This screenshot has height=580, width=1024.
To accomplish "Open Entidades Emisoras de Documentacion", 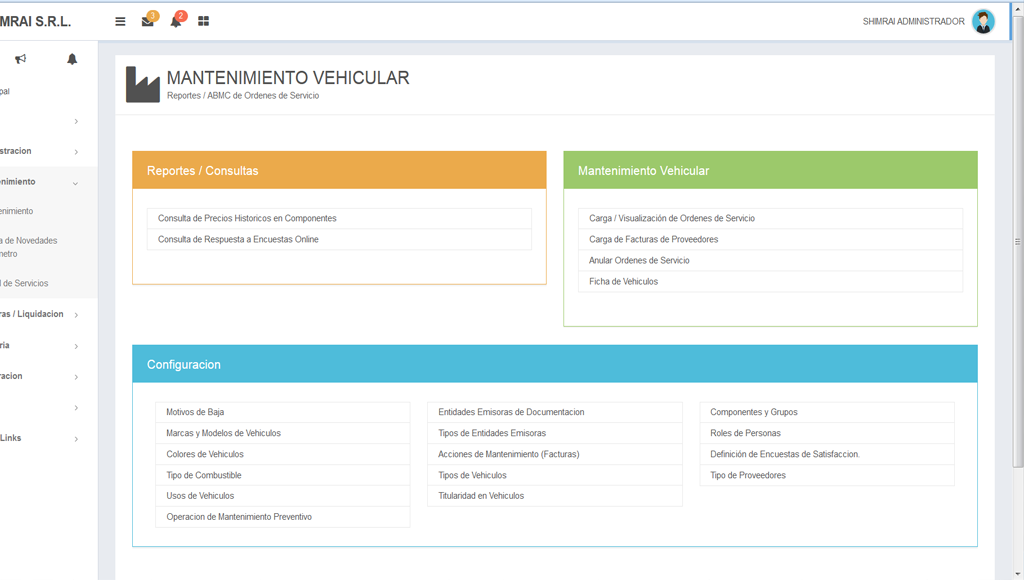I will click(x=554, y=412).
